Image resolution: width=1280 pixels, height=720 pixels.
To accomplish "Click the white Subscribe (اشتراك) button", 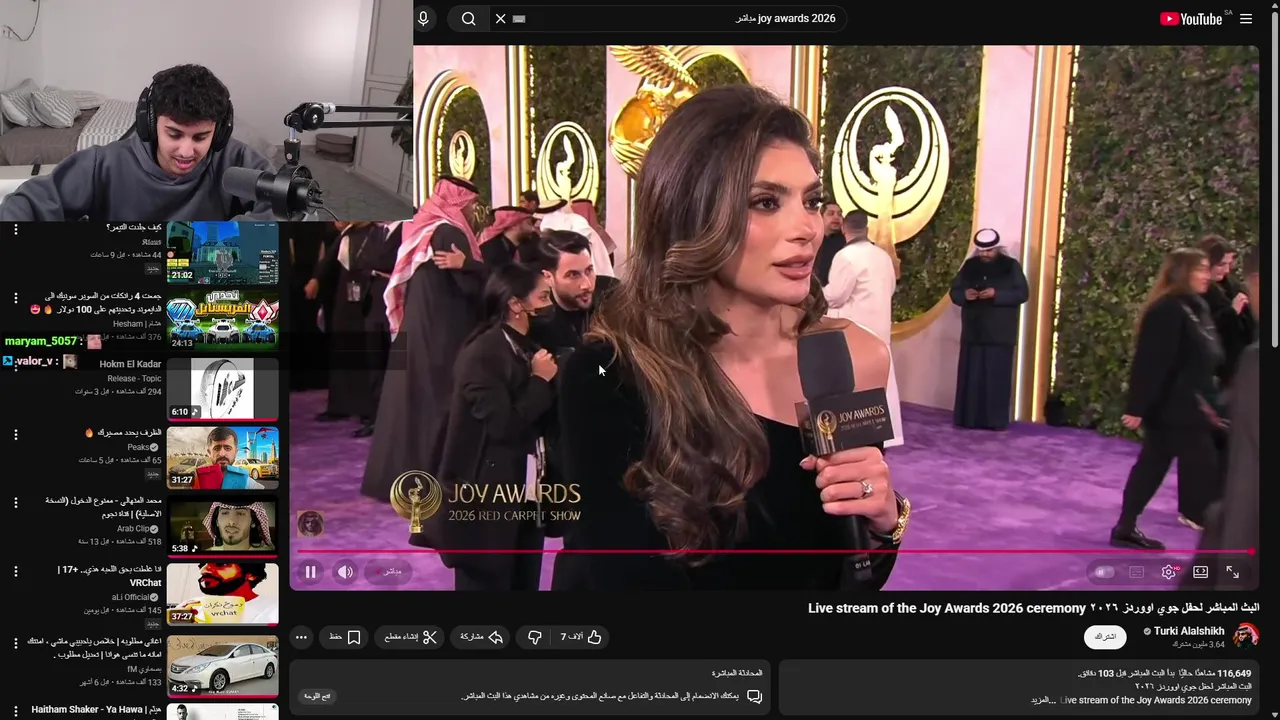I will [x=1105, y=637].
